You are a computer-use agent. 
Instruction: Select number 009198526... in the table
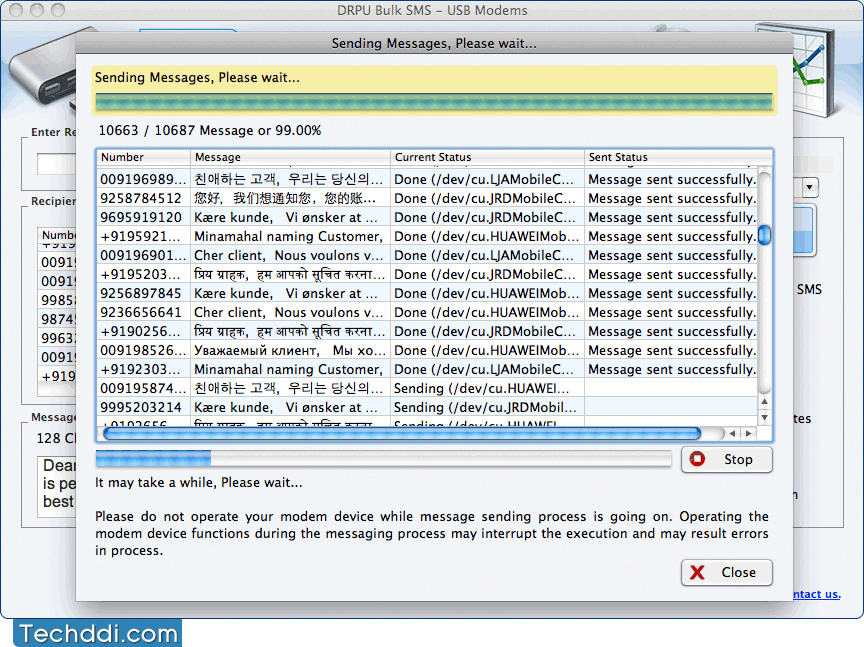pyautogui.click(x=143, y=351)
